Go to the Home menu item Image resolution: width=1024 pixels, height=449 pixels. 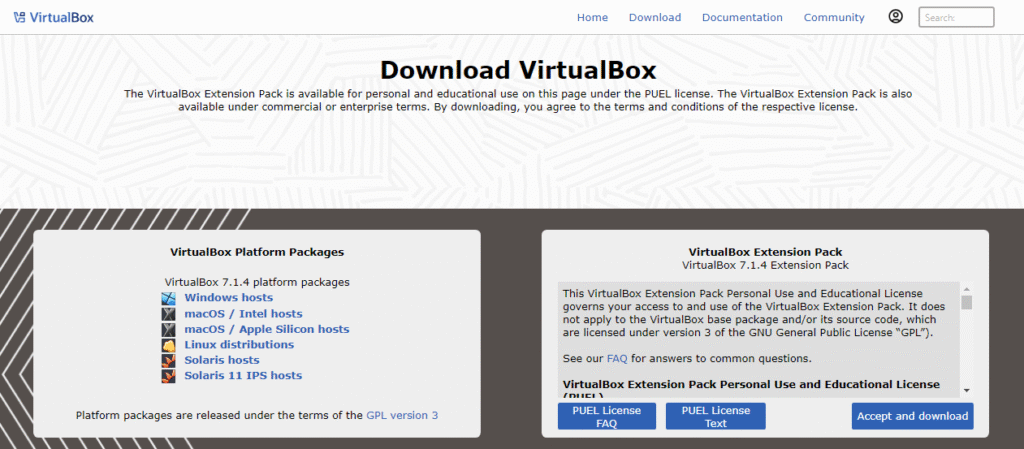point(592,18)
